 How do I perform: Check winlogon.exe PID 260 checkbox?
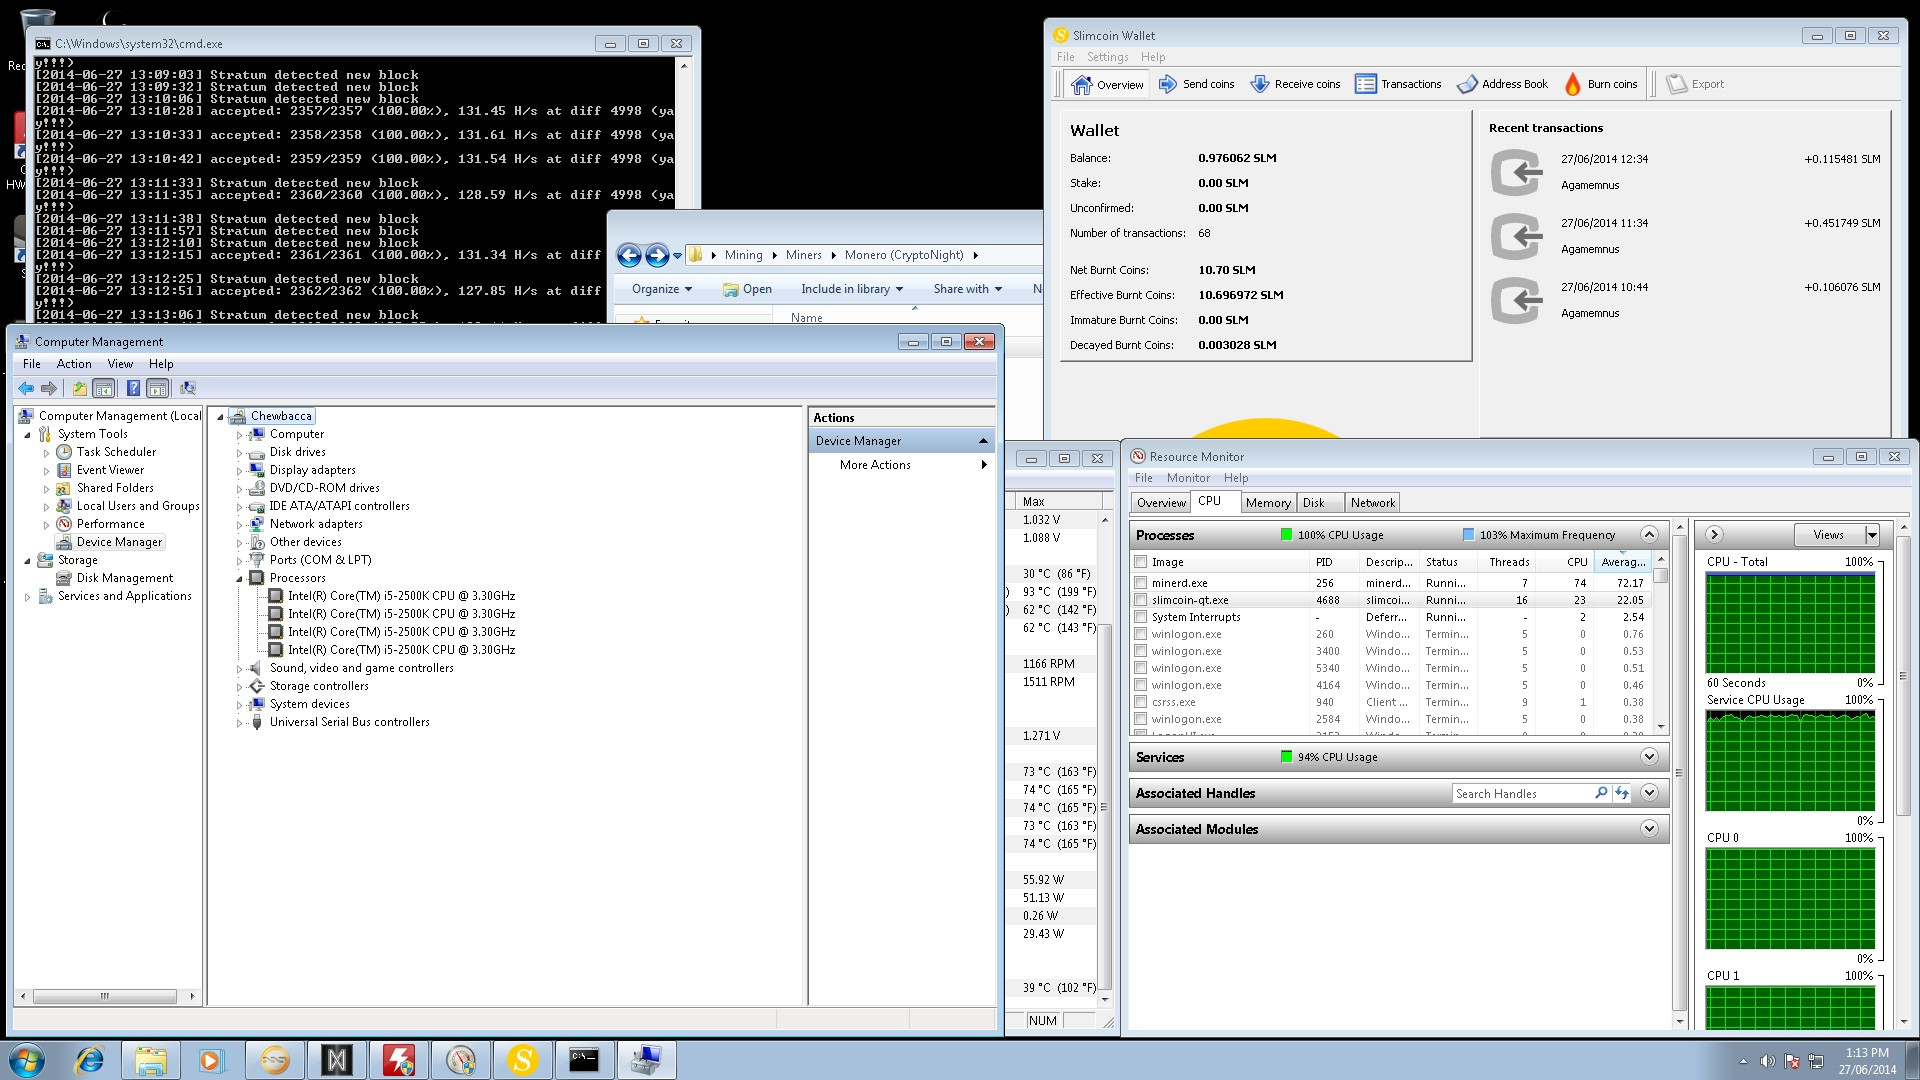click(1141, 634)
